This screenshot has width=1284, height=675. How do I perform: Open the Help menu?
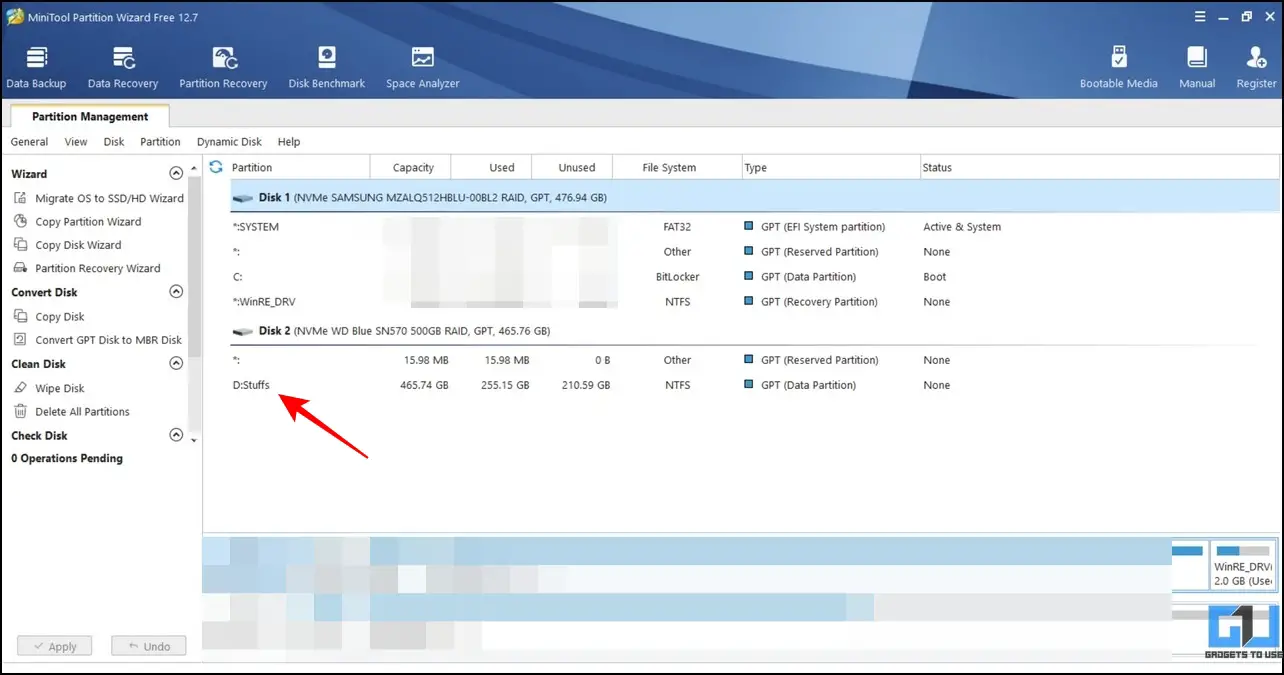289,142
